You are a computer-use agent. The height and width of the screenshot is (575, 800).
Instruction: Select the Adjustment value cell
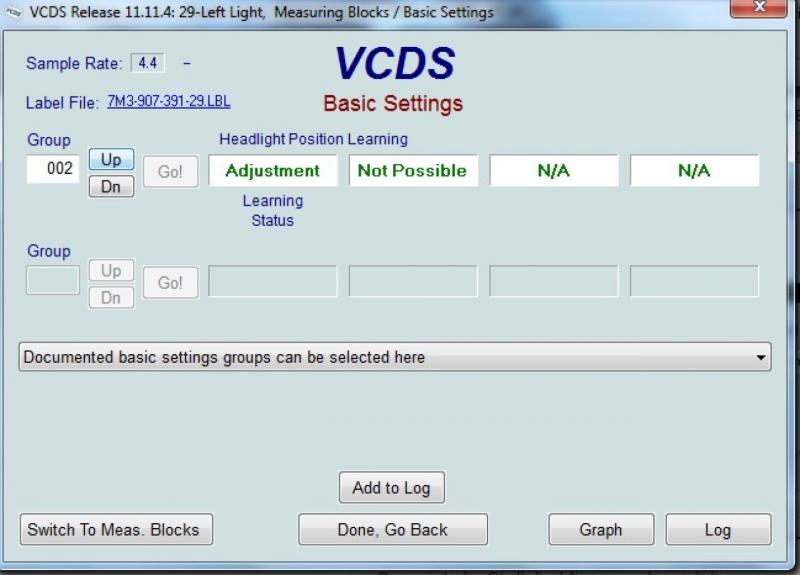click(273, 170)
